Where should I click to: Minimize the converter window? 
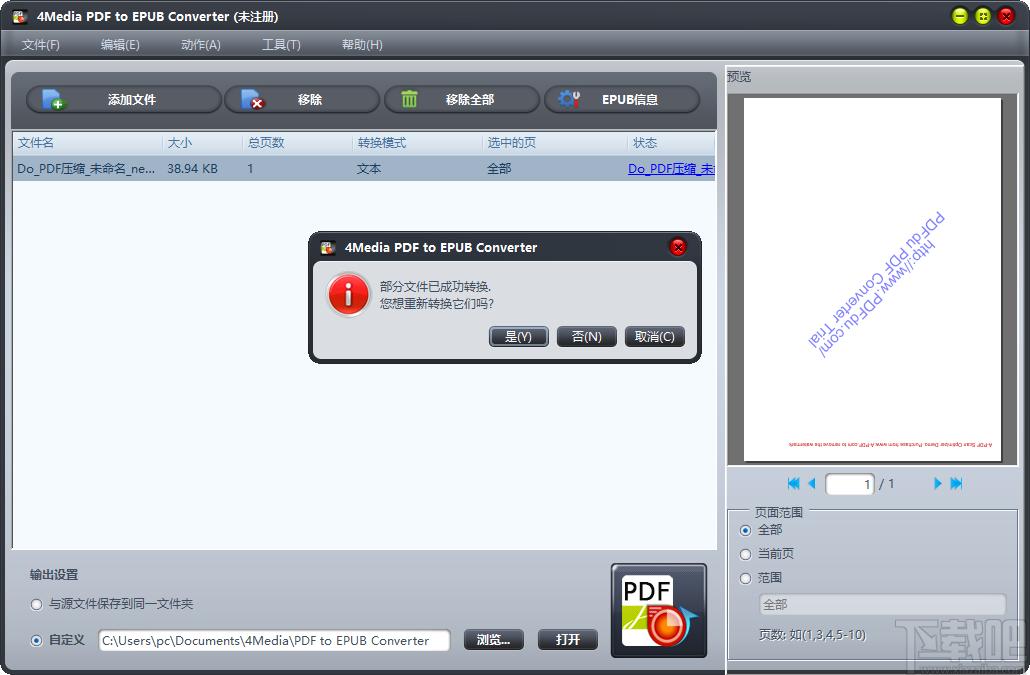pos(960,16)
